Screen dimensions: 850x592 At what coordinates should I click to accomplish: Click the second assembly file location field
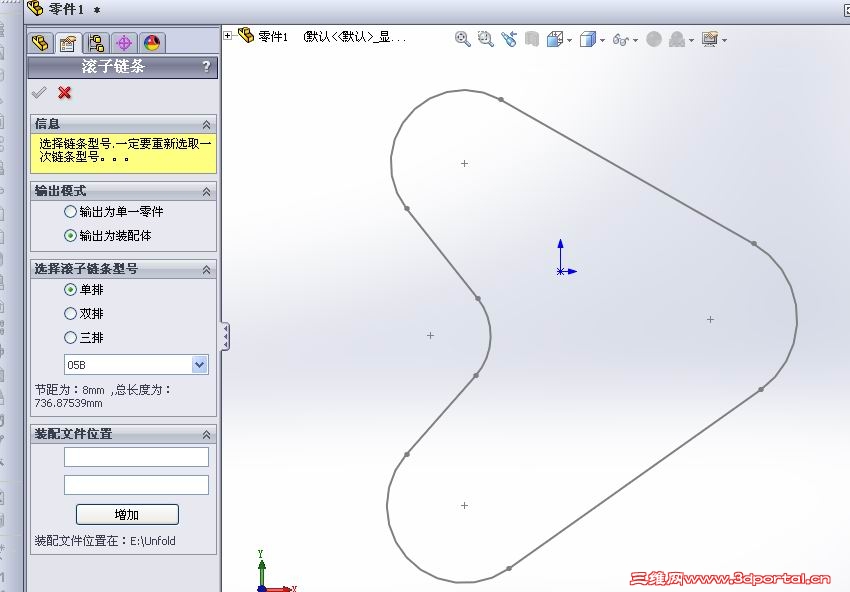pyautogui.click(x=136, y=485)
